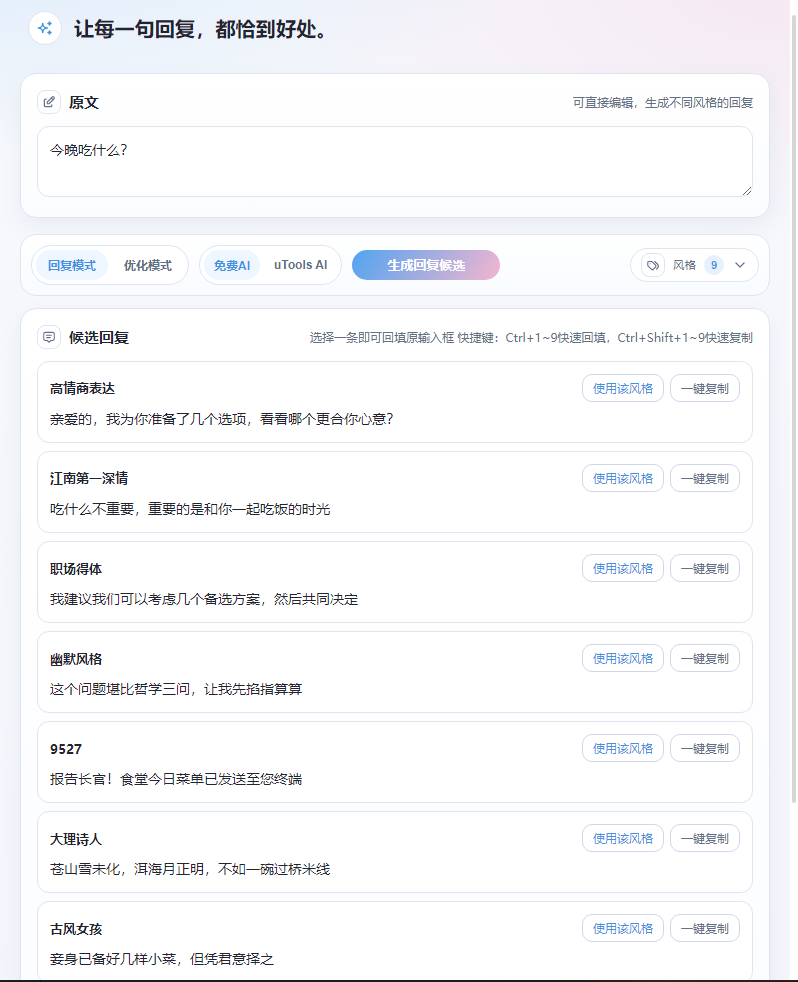Click the tag icon next to 风格
The image size is (798, 982).
(x=652, y=265)
